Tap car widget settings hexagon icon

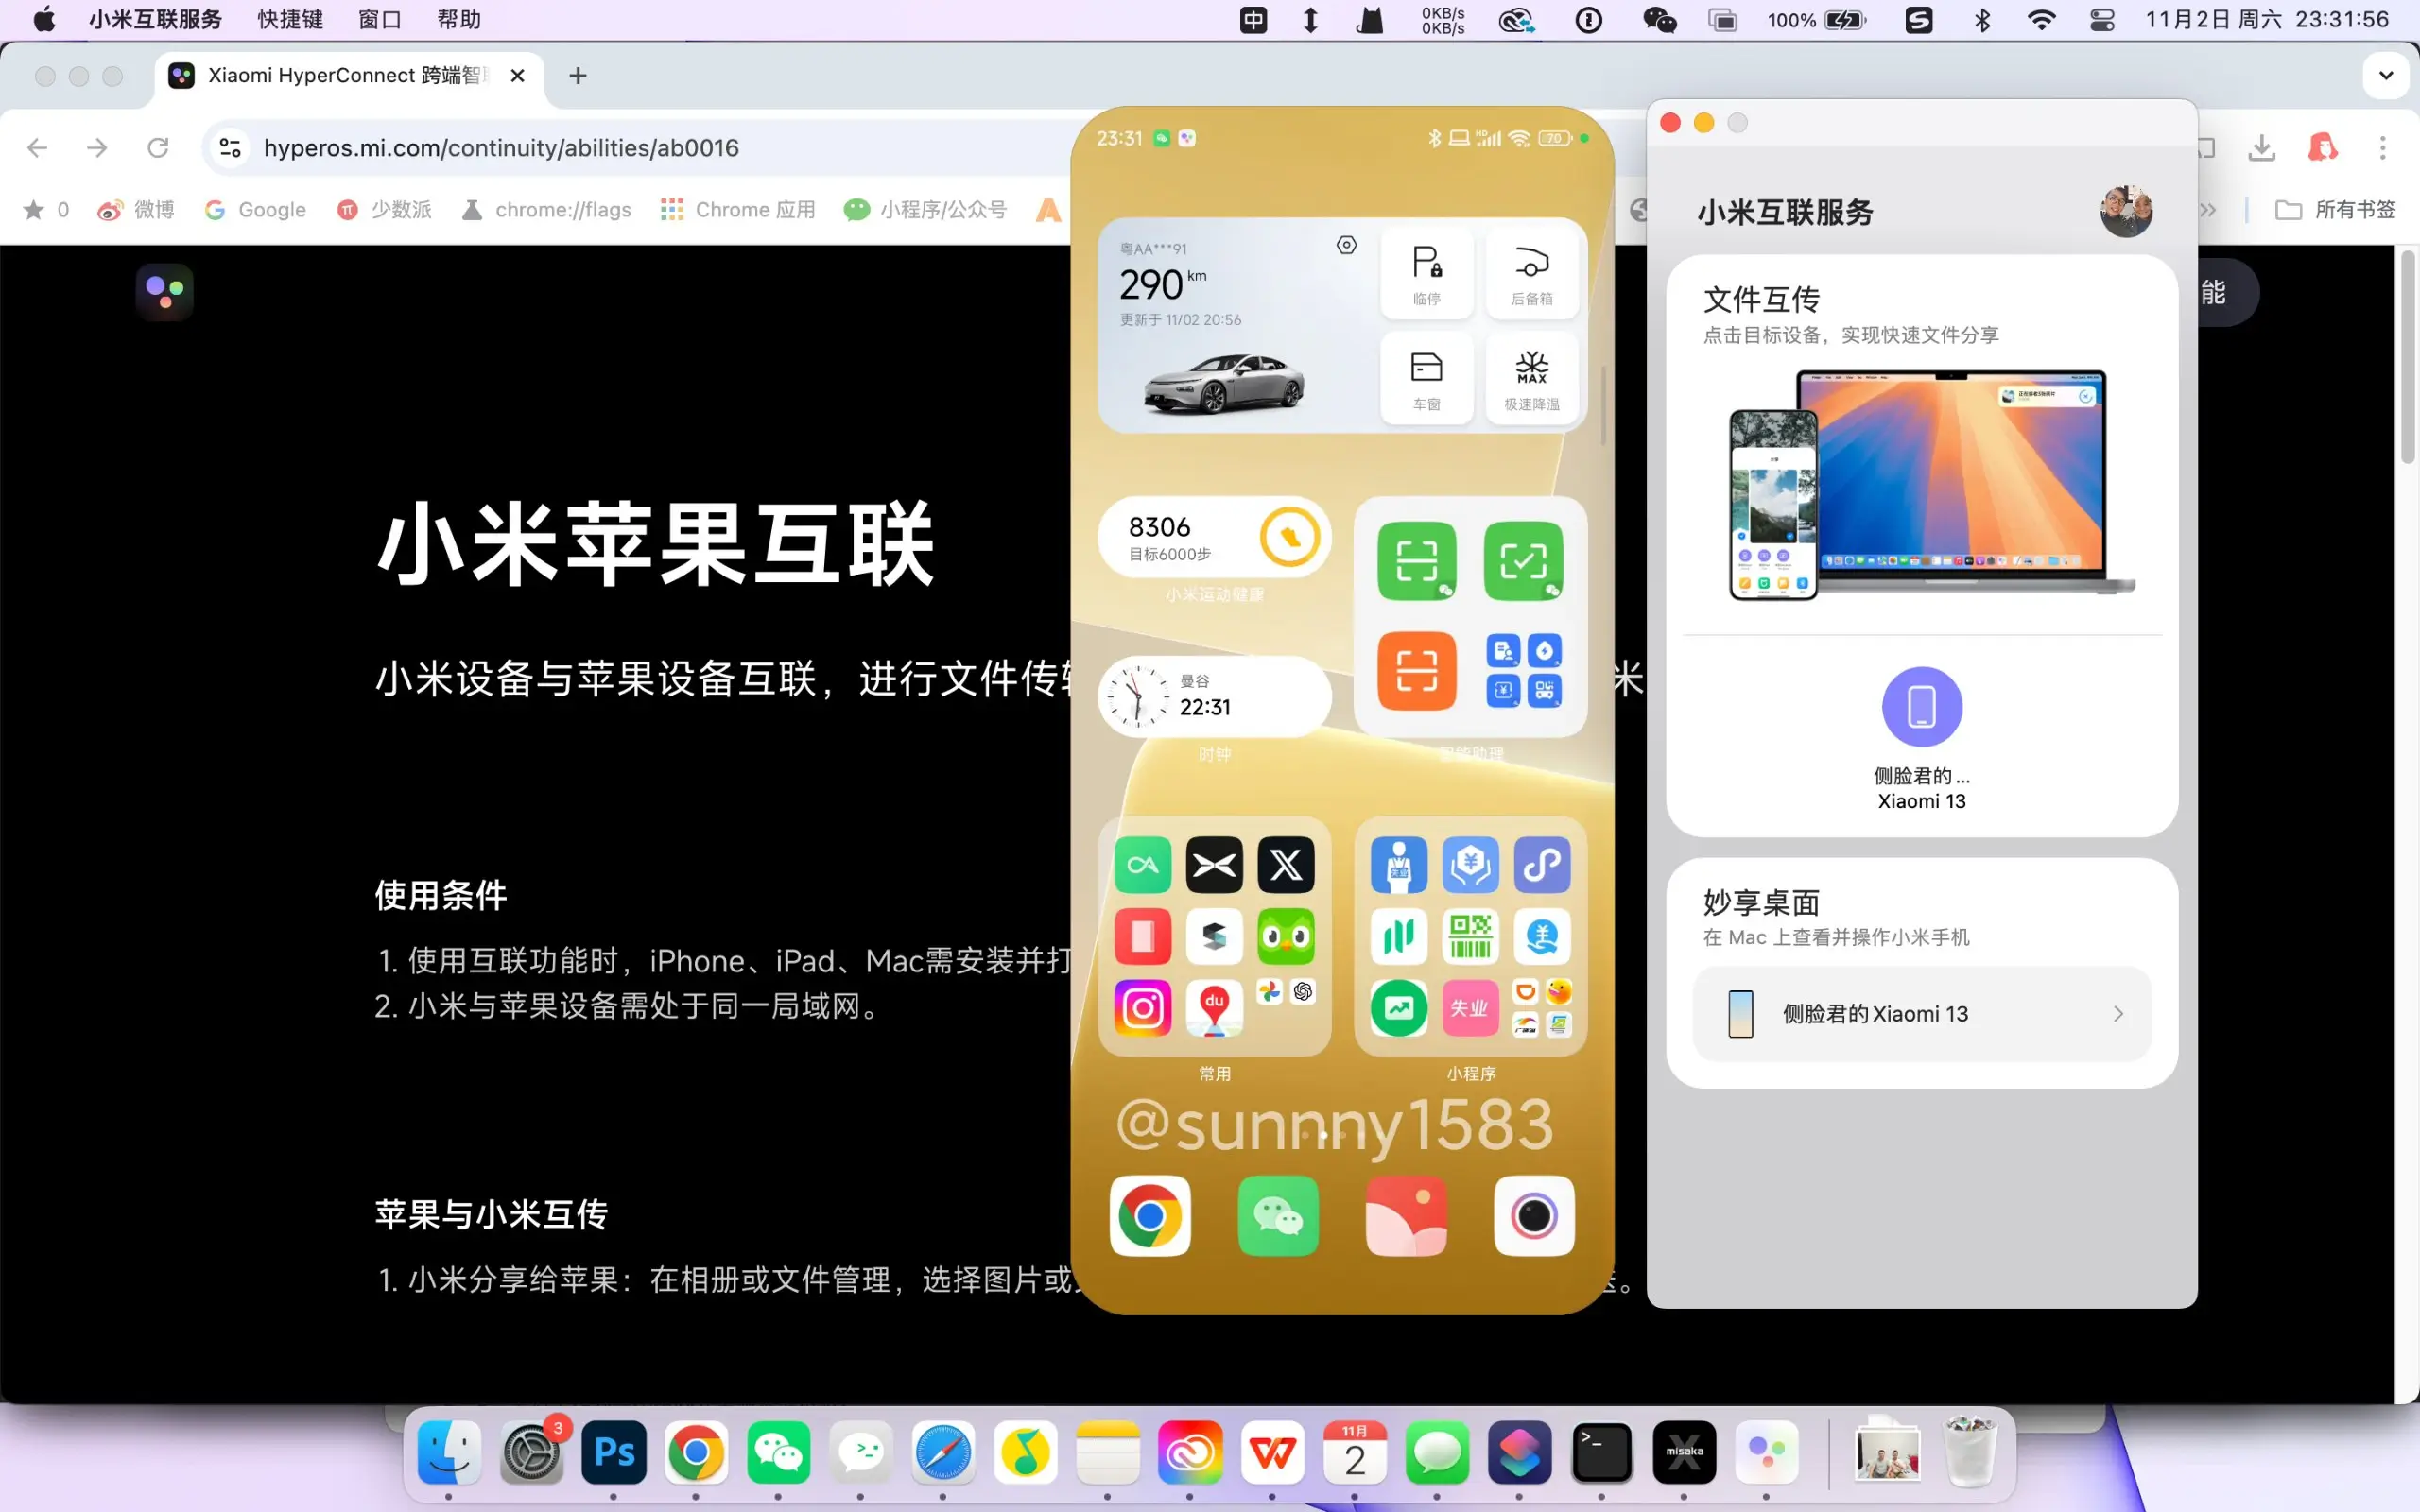(1347, 245)
